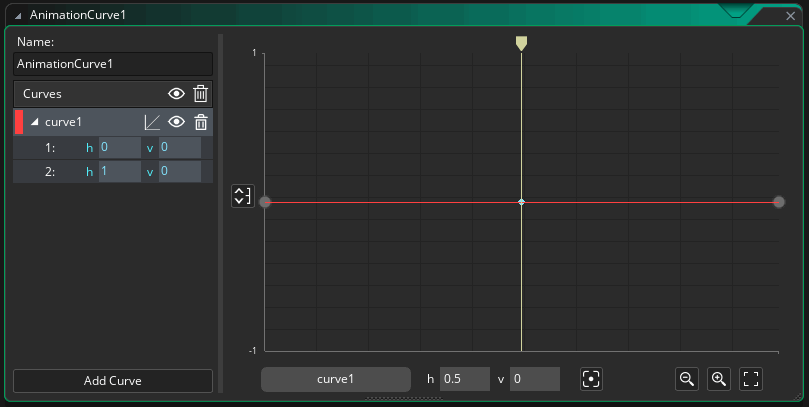Toggle visibility of all Curves

(x=176, y=94)
